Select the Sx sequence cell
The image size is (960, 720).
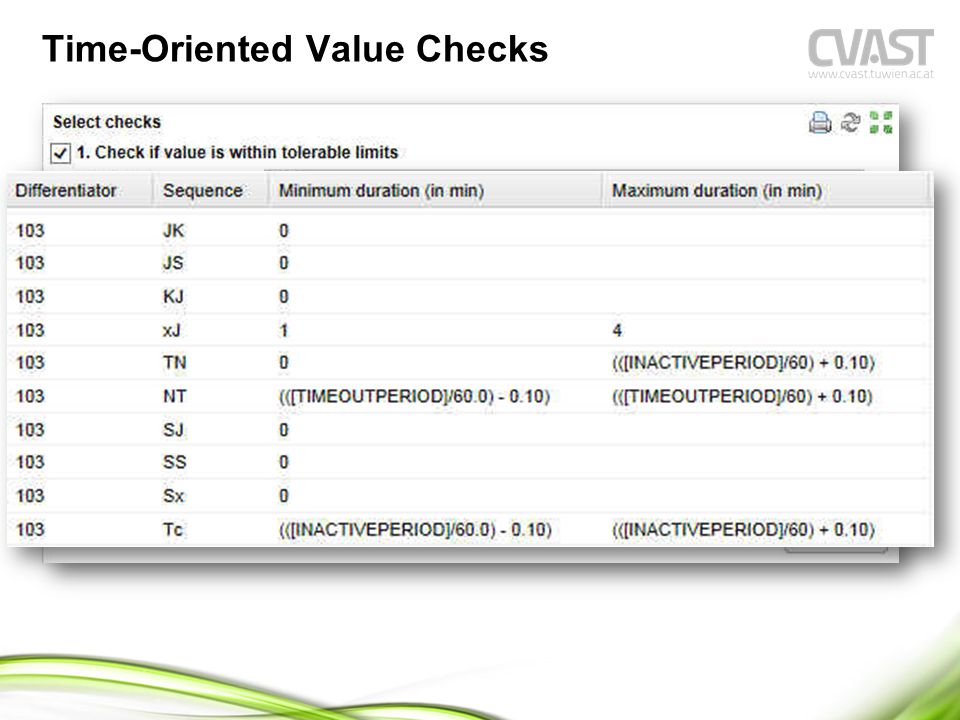[x=173, y=495]
